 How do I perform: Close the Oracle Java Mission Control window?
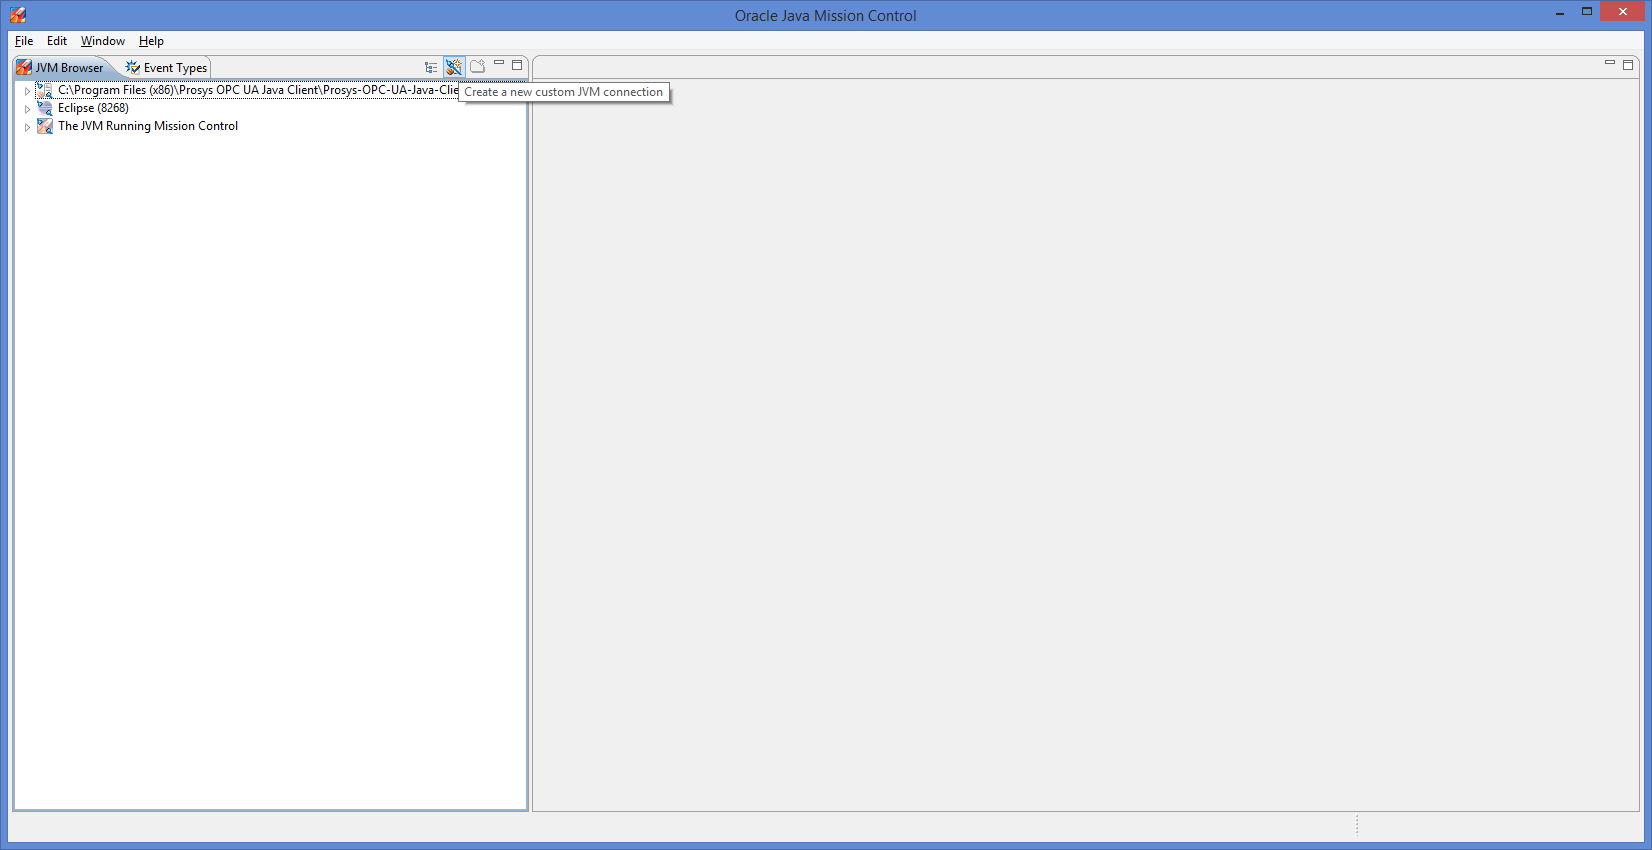[1623, 11]
